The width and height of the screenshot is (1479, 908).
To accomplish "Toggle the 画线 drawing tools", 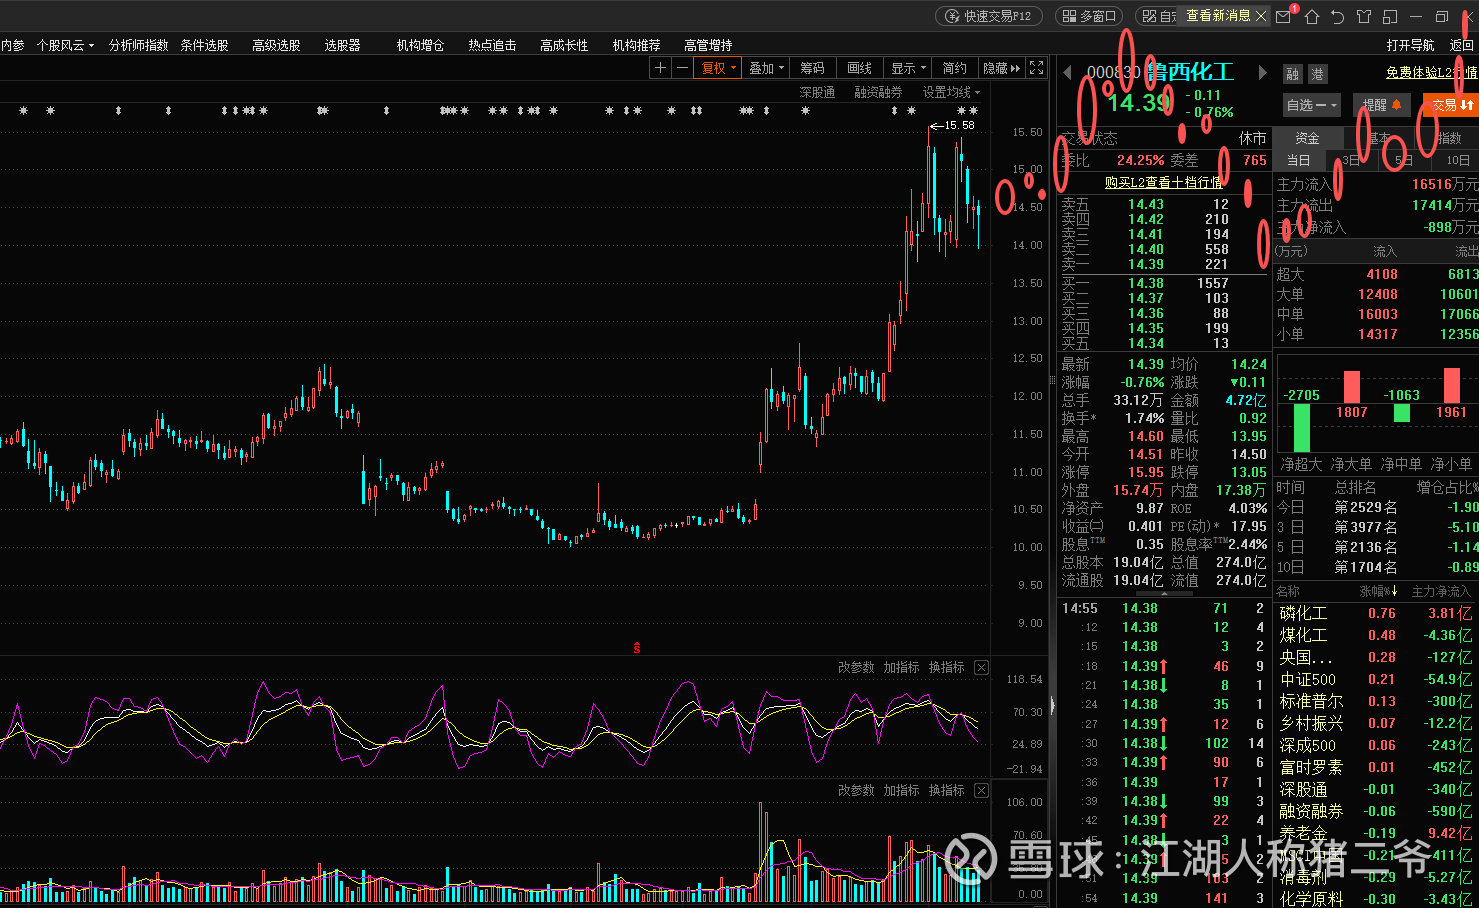I will [859, 68].
